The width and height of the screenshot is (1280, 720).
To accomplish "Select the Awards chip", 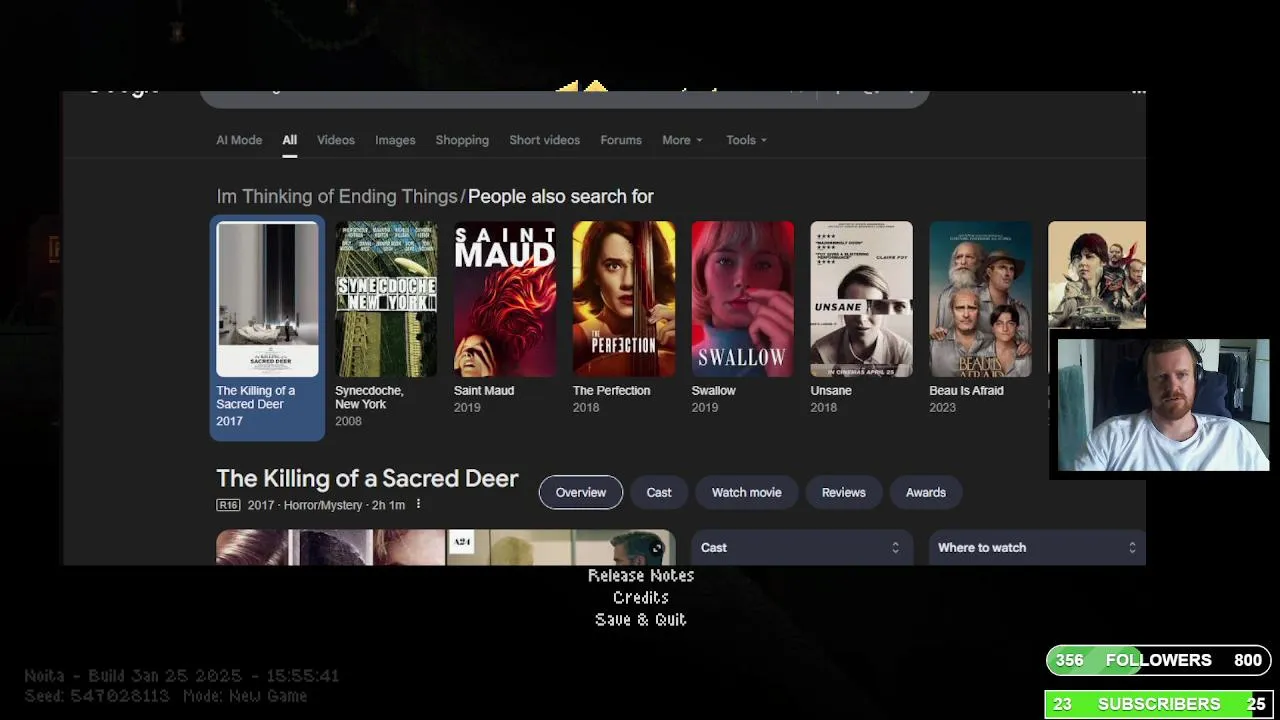I will (925, 492).
